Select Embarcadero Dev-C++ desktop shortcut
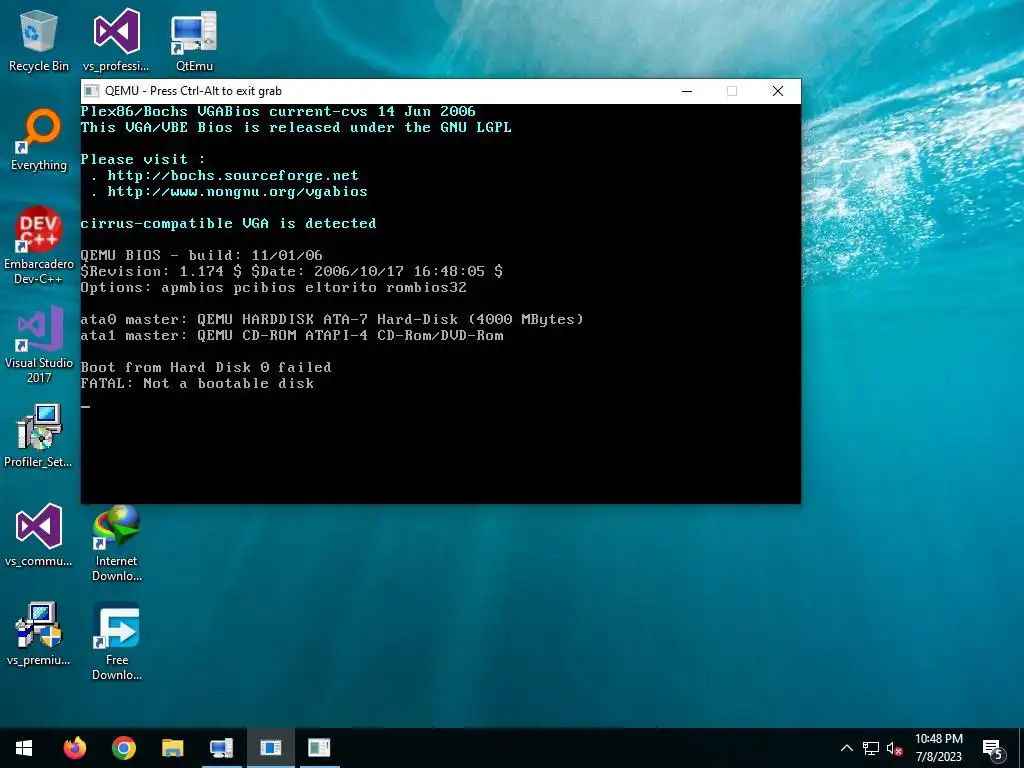The height and width of the screenshot is (768, 1024). coord(39,246)
